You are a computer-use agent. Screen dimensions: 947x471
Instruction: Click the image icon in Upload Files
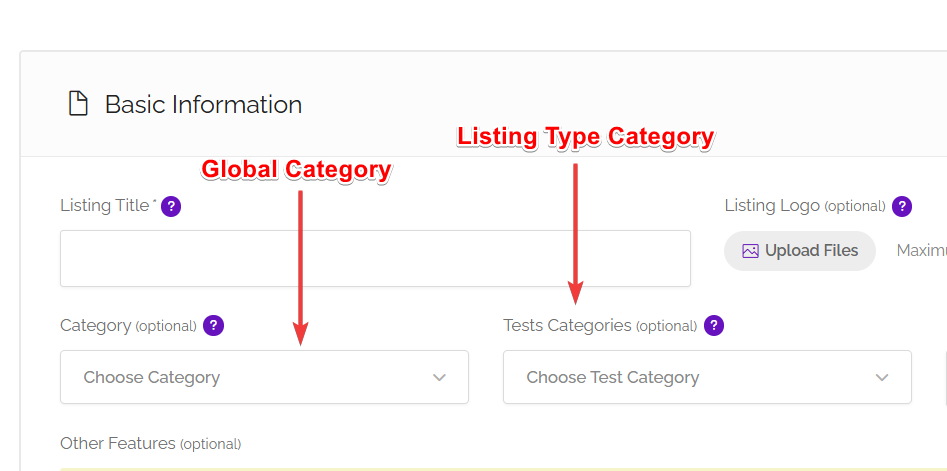[x=750, y=251]
